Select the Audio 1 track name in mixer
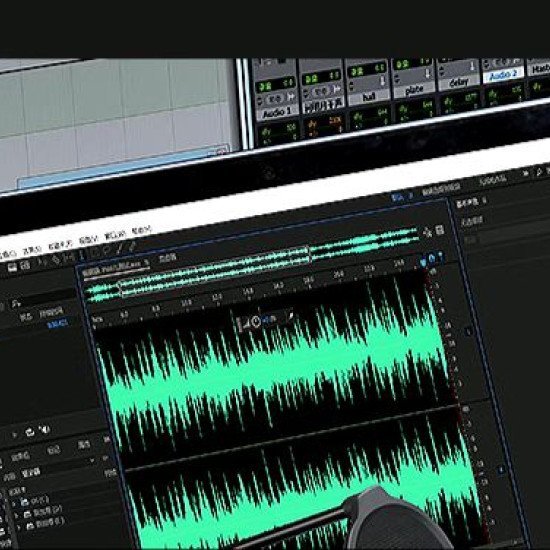 [x=277, y=113]
